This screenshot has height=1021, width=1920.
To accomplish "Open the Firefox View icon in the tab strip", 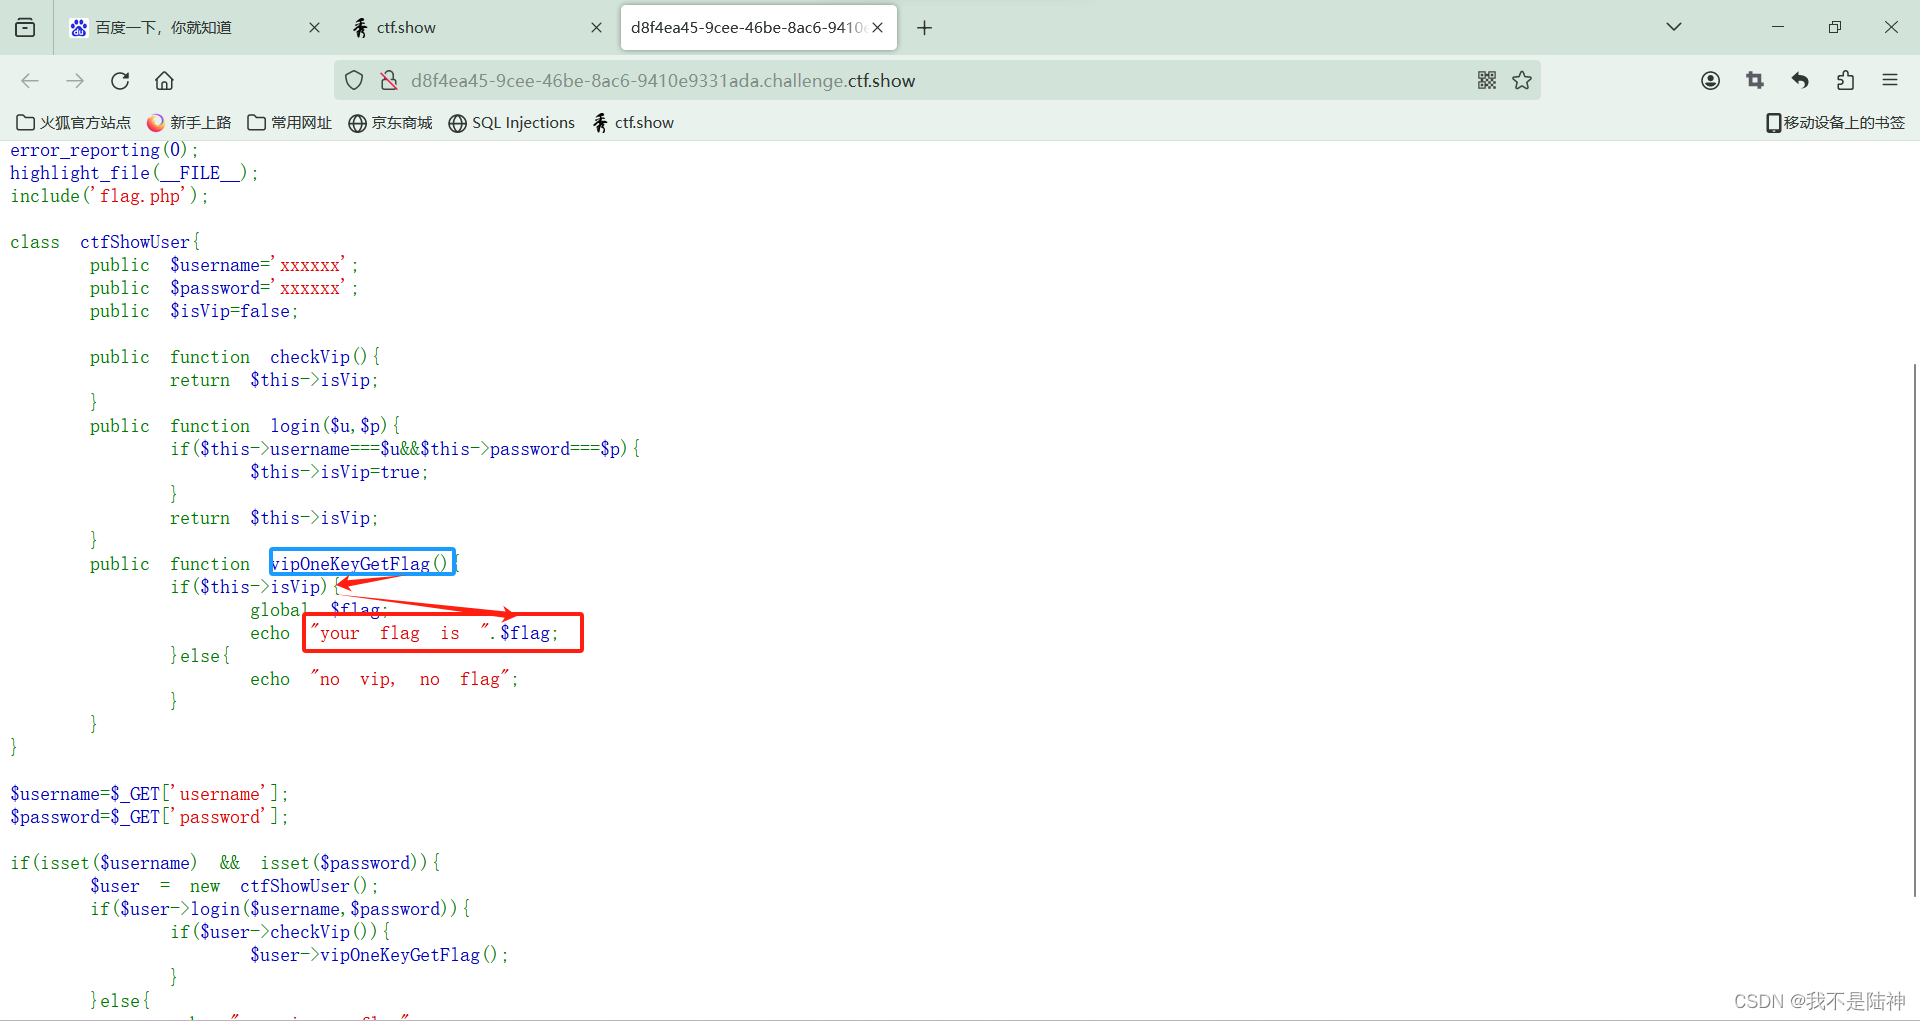I will tap(25, 27).
